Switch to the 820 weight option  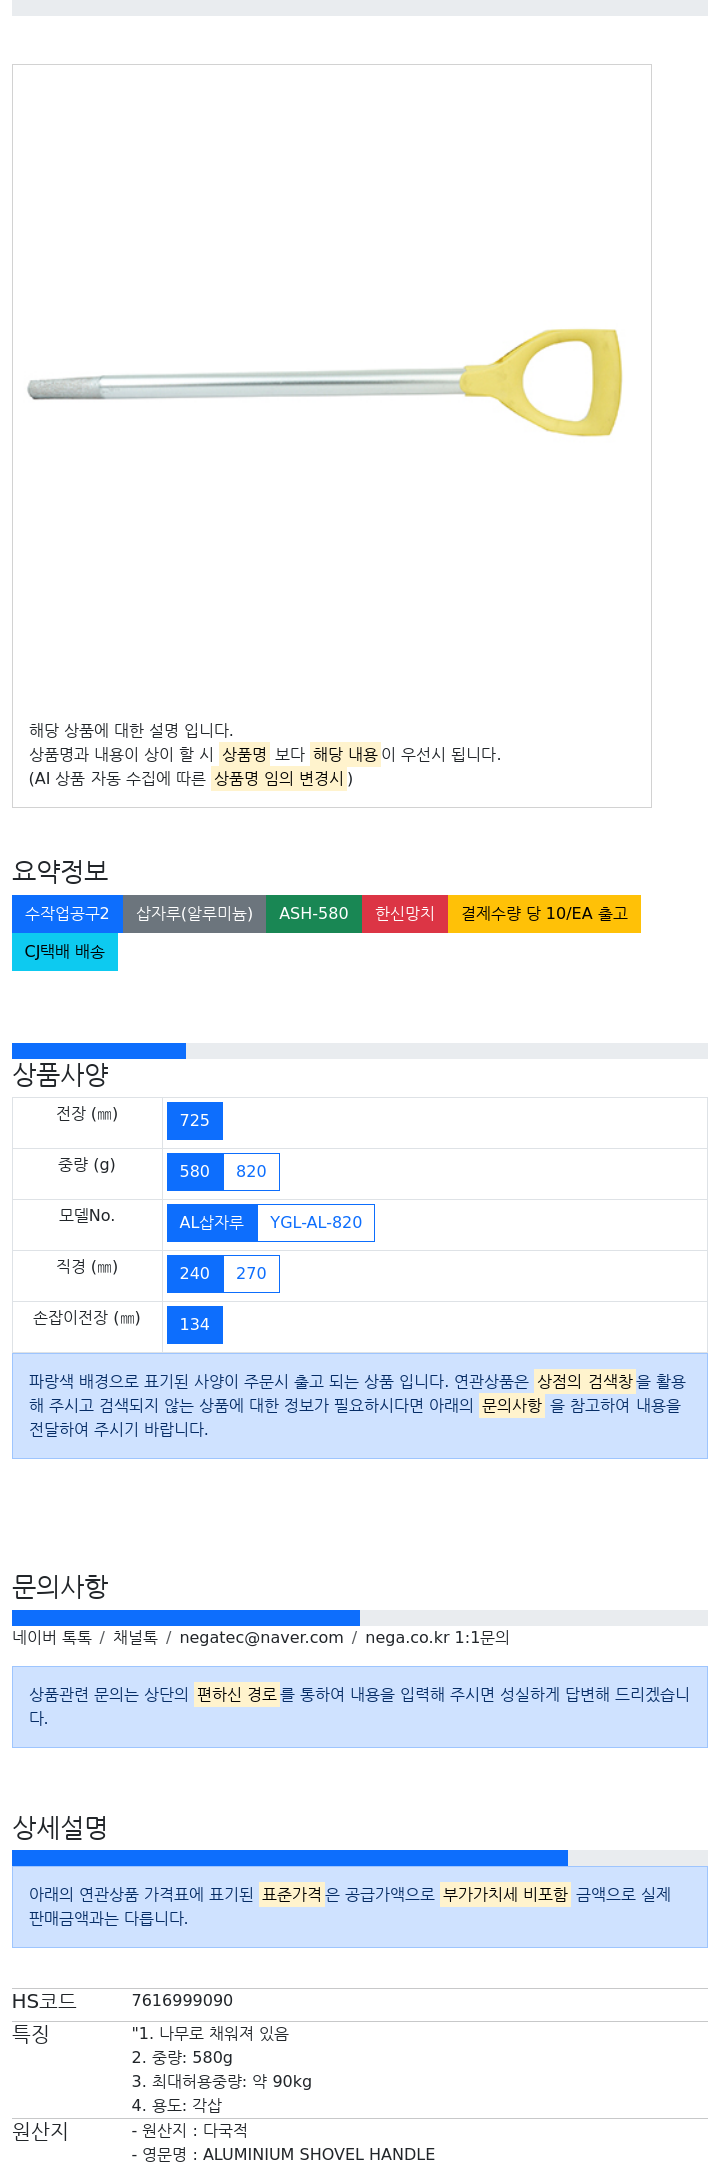251,1172
